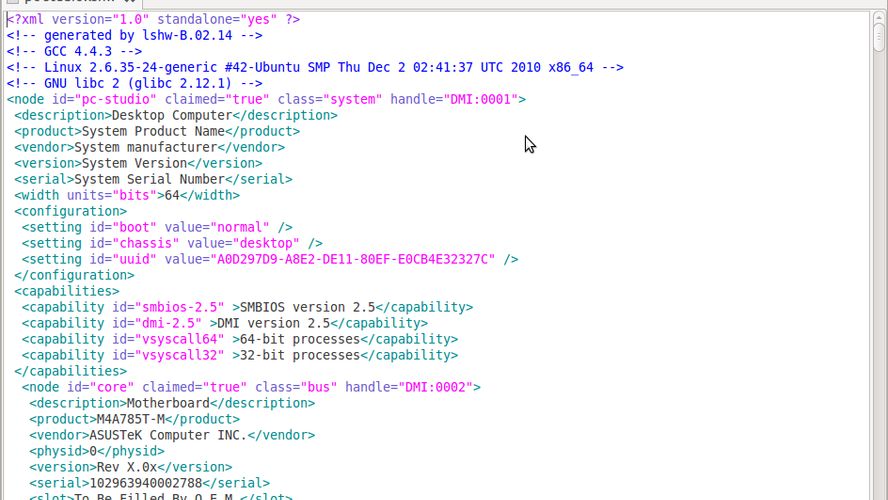The height and width of the screenshot is (500, 888).
Task: Click the "32-bit processes" capability line
Action: click(x=240, y=355)
